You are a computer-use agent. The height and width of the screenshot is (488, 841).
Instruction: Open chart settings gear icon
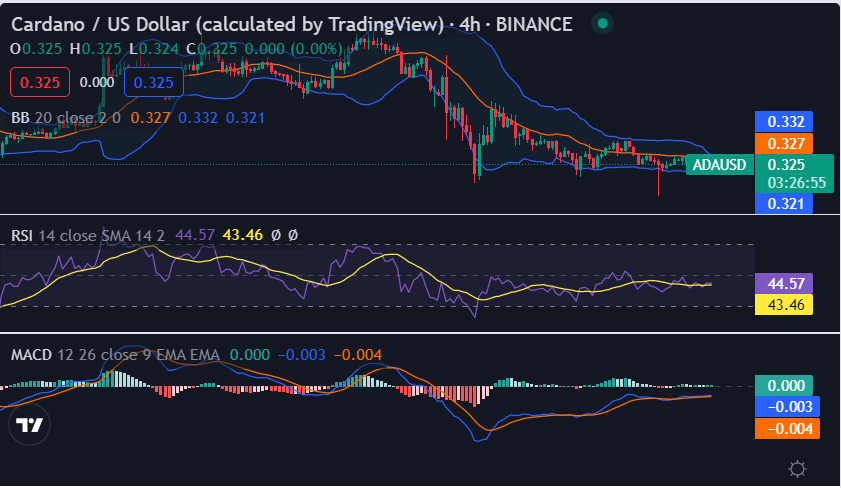[x=797, y=469]
